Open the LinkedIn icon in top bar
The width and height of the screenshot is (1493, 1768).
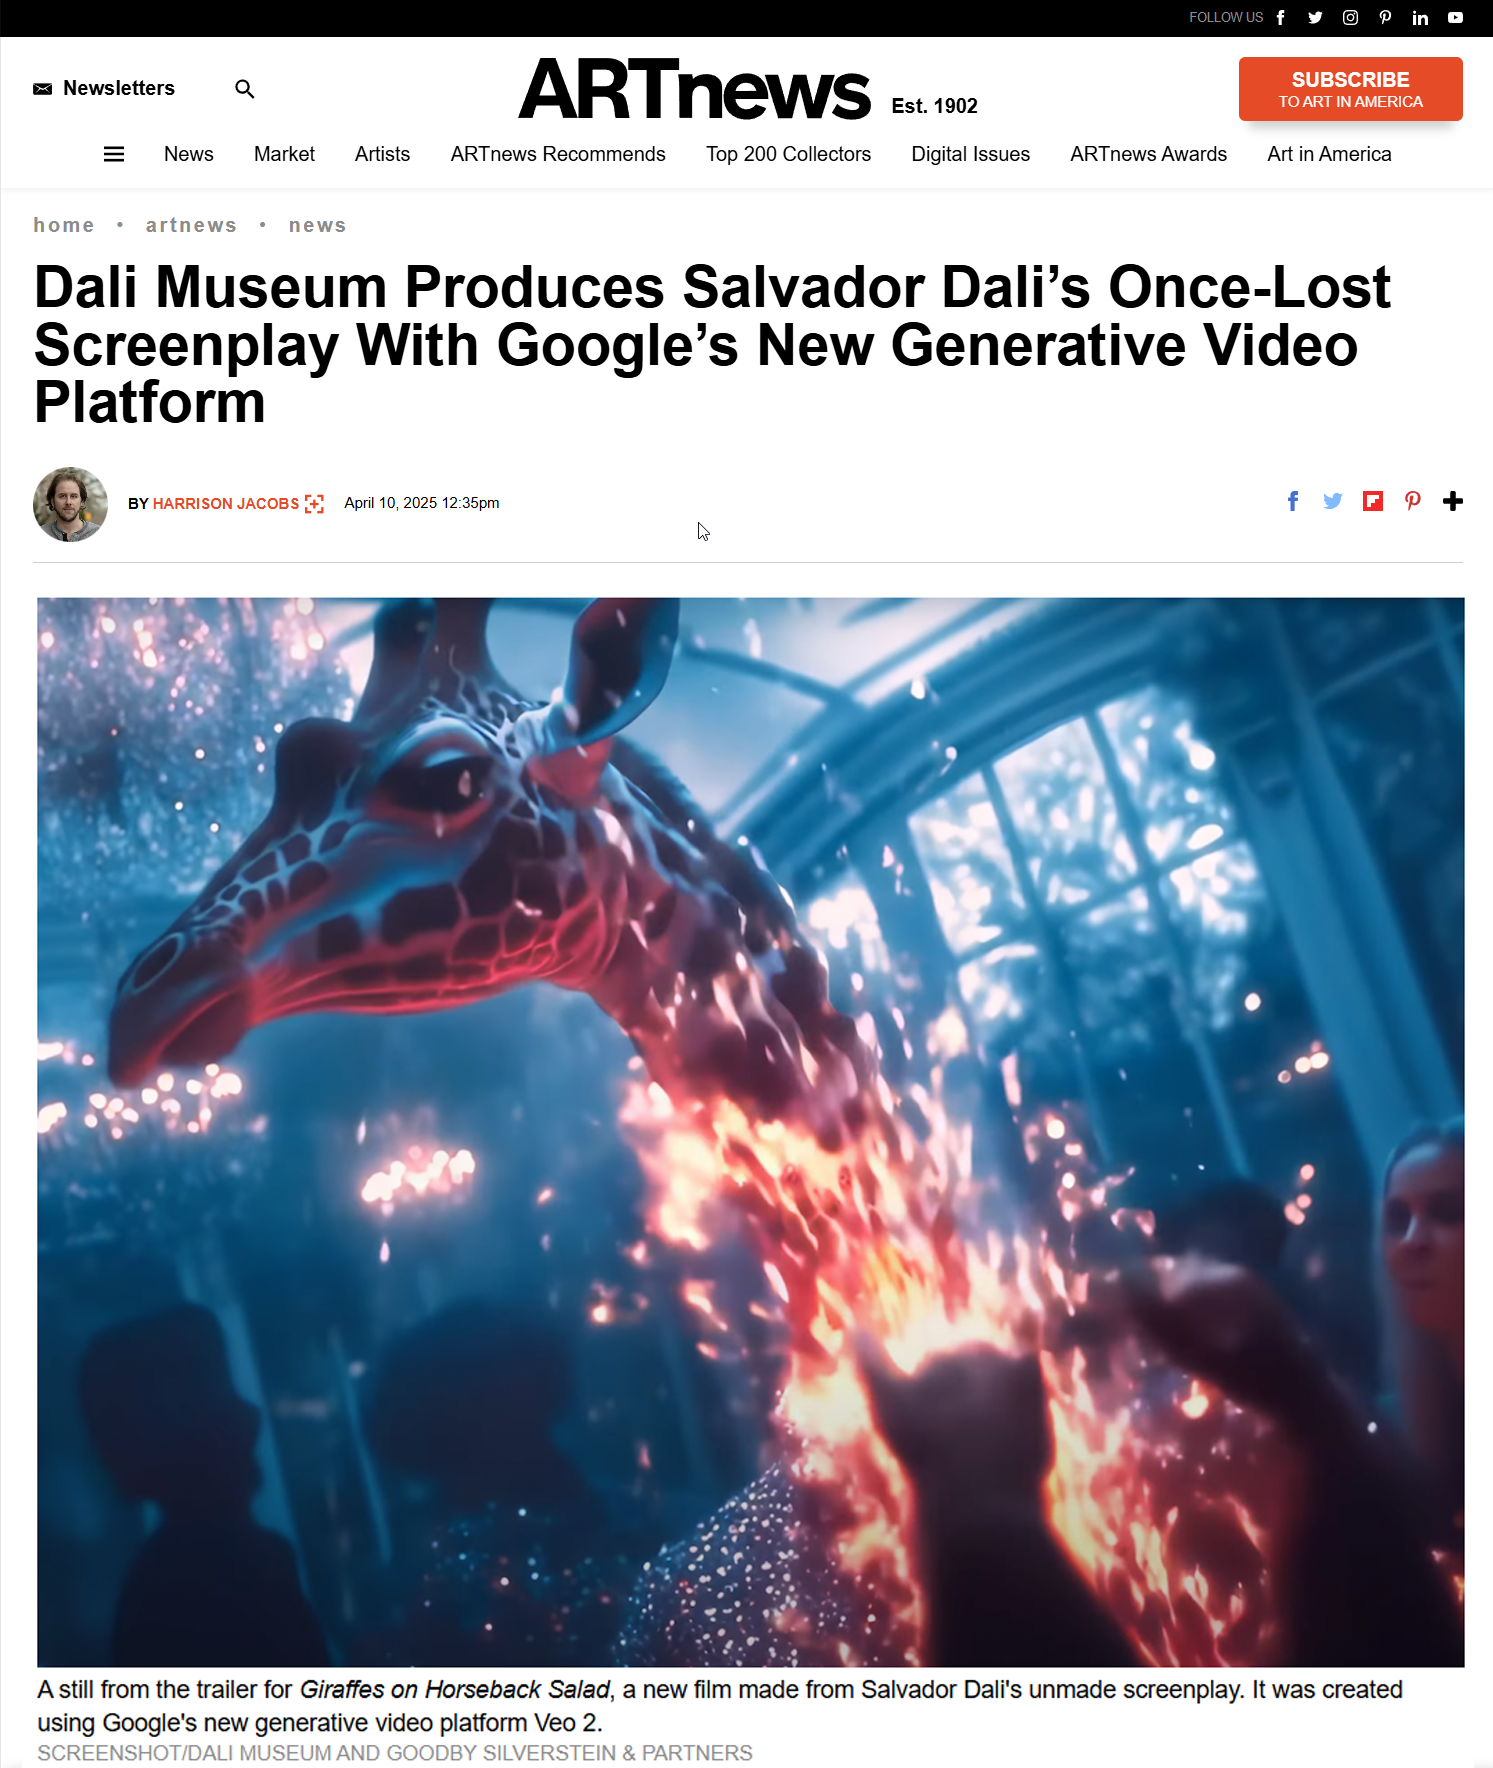click(1420, 18)
